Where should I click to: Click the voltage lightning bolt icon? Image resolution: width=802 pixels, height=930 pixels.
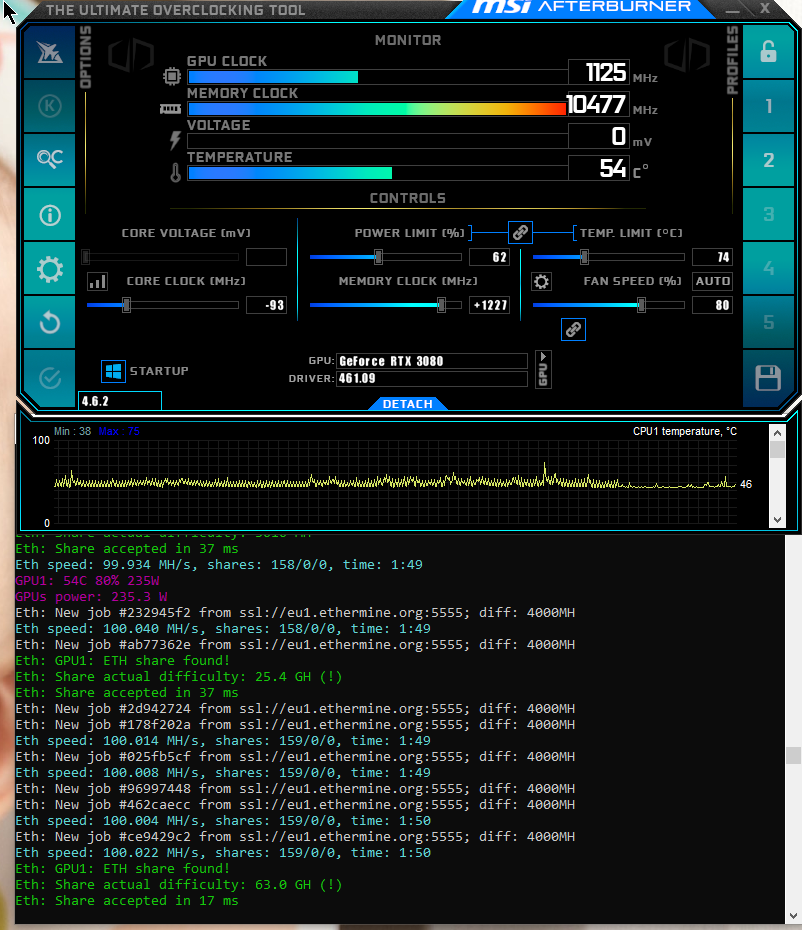click(174, 140)
